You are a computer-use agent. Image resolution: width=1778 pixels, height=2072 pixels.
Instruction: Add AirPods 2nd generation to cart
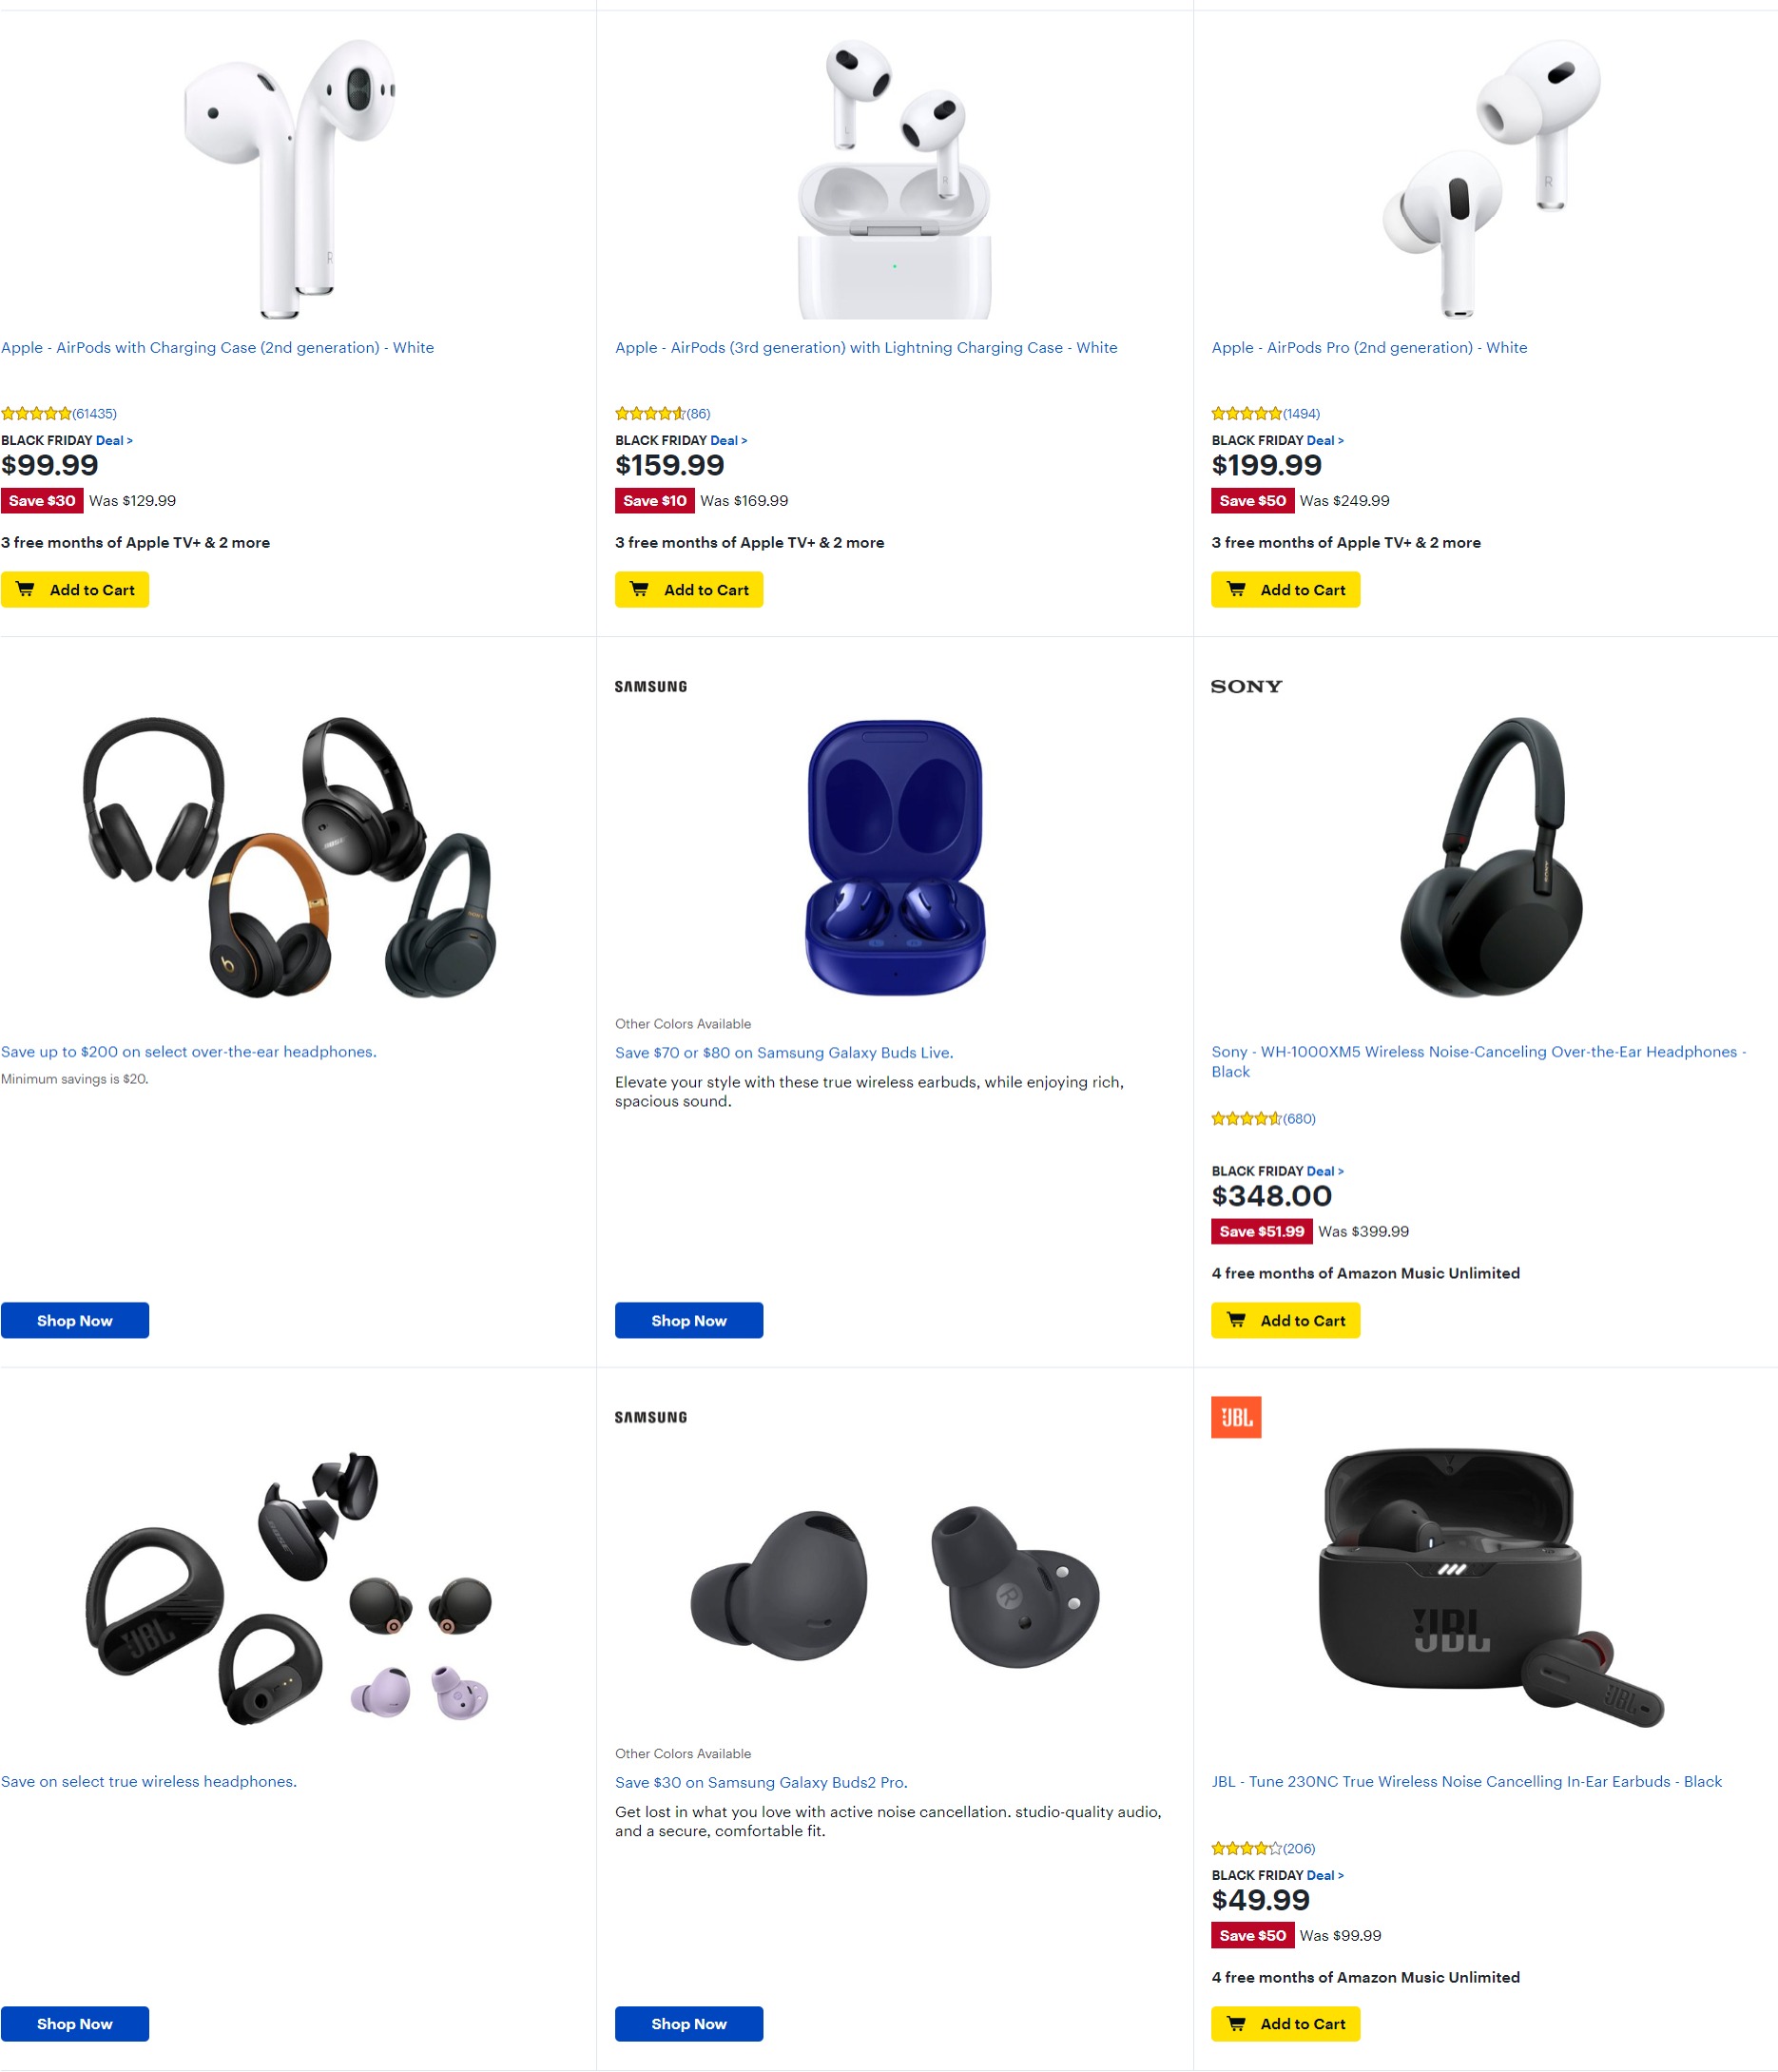(75, 589)
